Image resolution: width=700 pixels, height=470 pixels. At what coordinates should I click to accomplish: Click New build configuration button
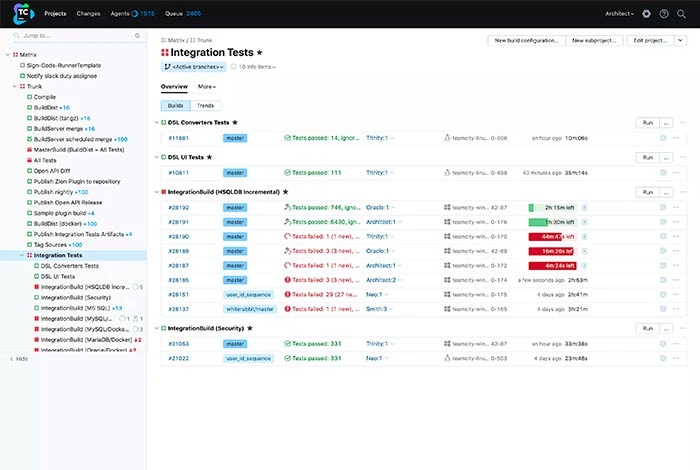[x=526, y=40]
